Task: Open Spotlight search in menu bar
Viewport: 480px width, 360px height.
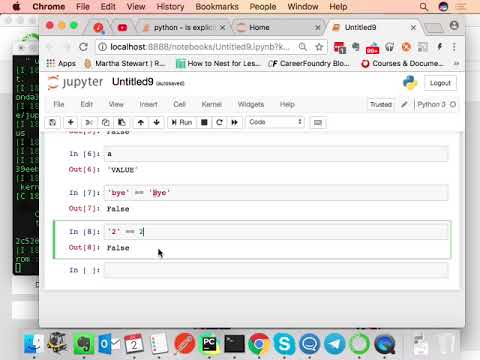Action: [x=424, y=7]
